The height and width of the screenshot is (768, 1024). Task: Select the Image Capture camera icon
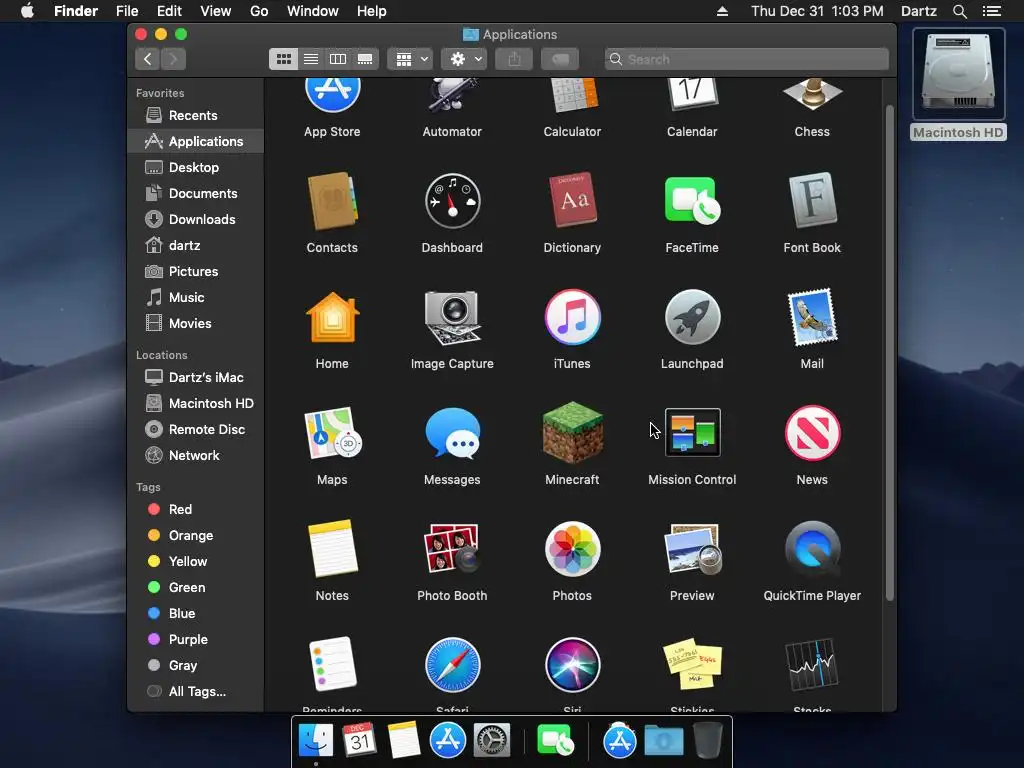click(452, 317)
